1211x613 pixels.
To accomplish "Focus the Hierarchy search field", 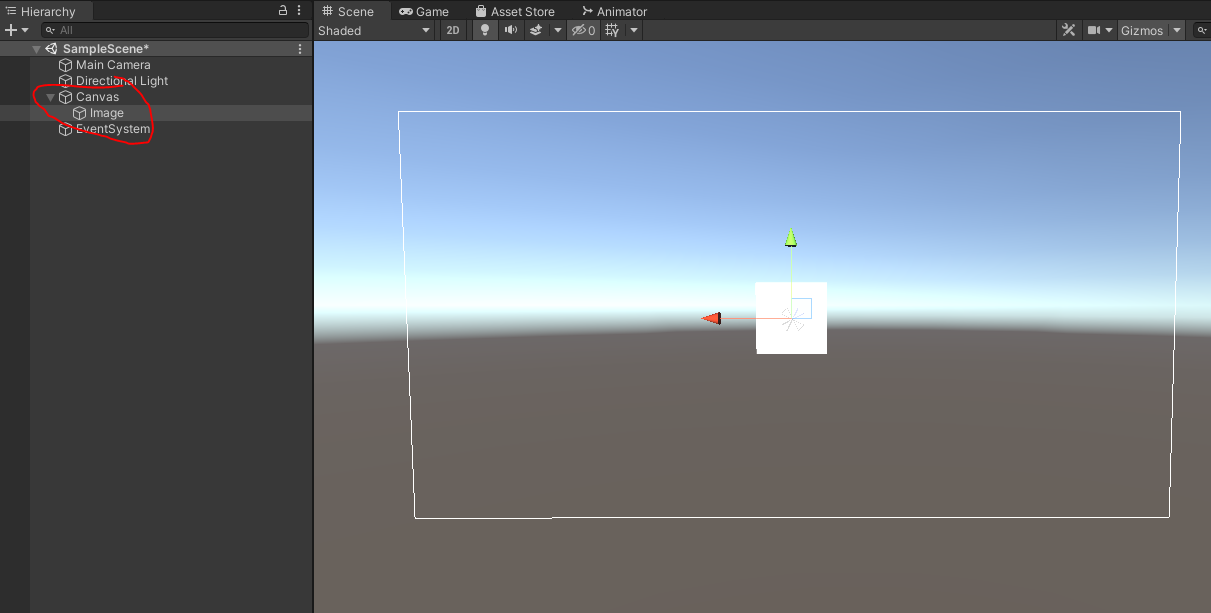I will point(175,30).
